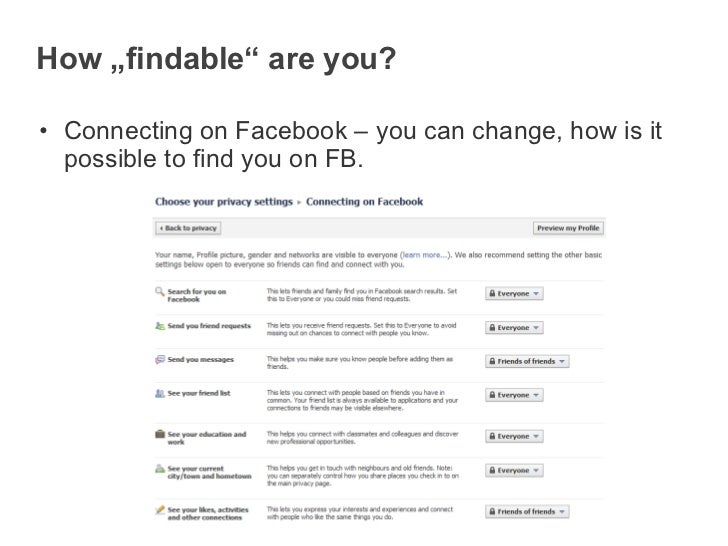Open the Send you friend requests audience dropdown

point(514,327)
